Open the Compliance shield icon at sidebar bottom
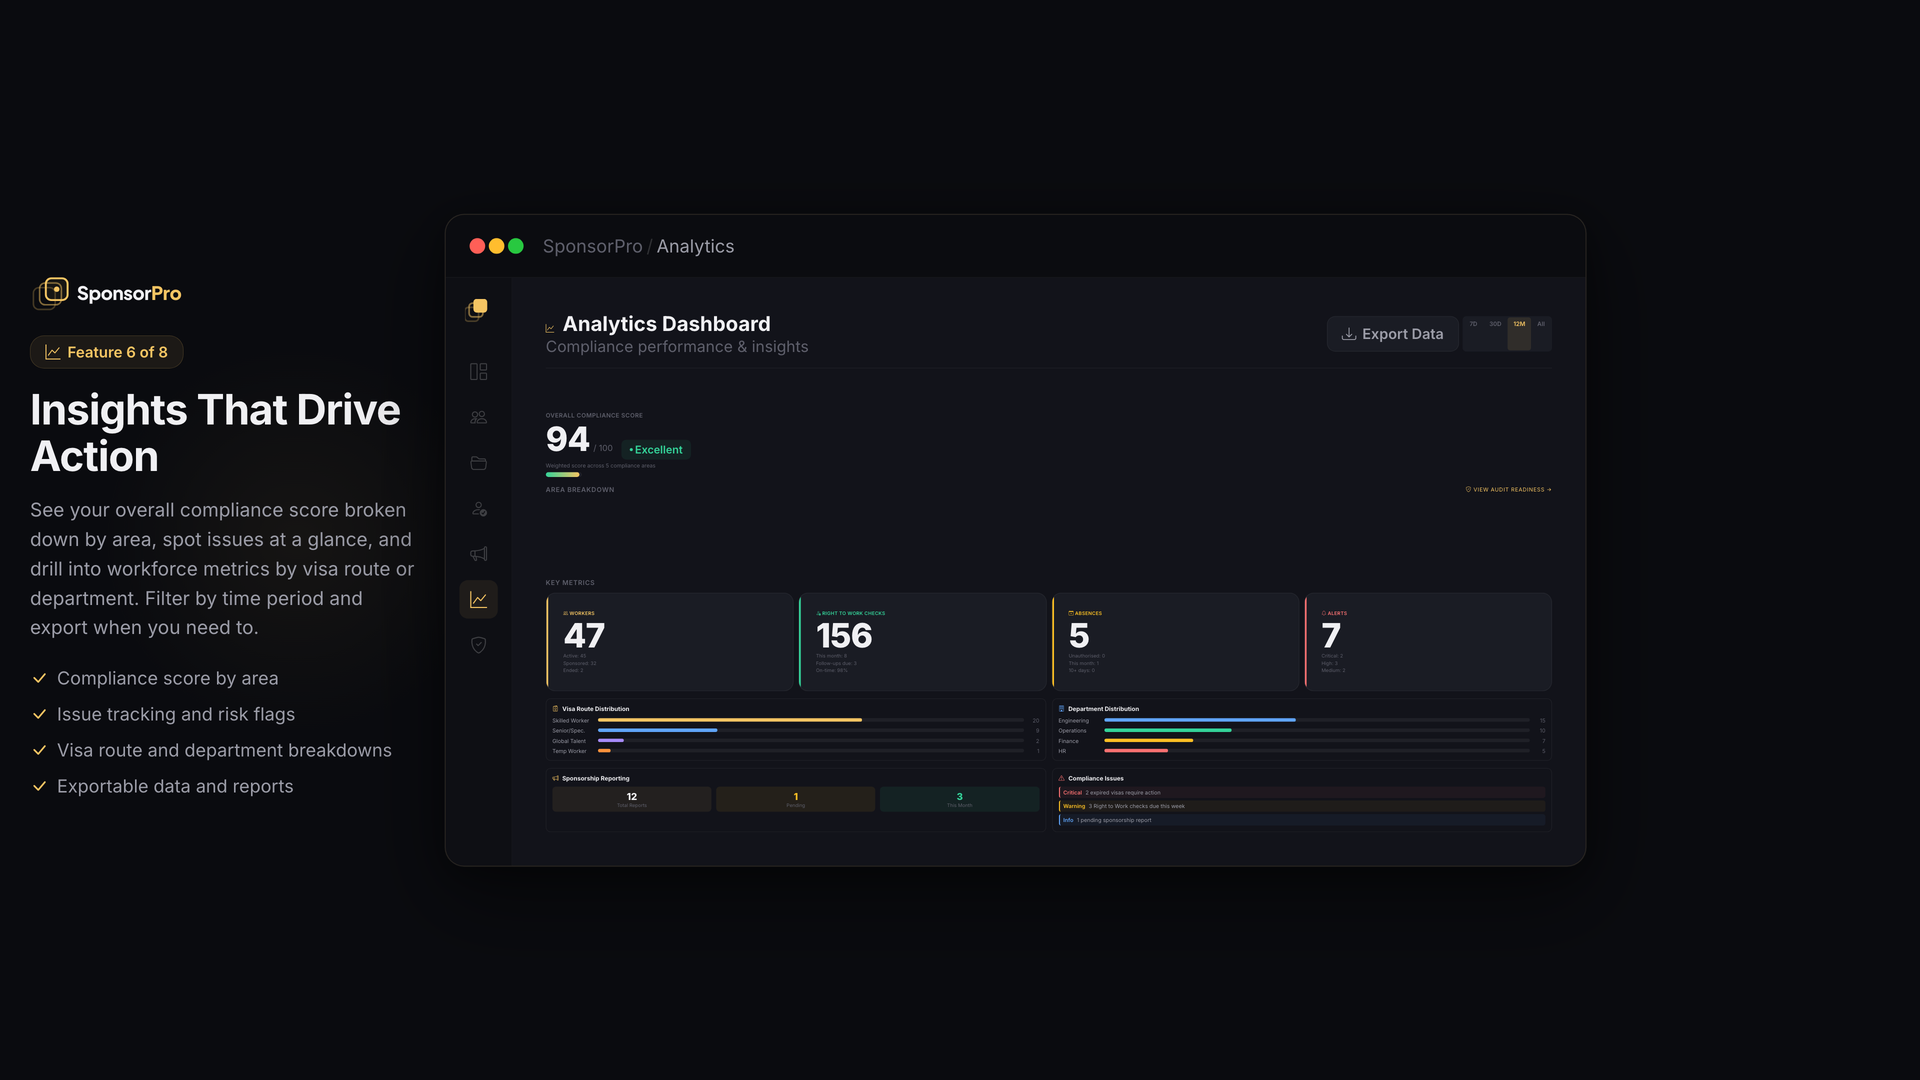Screen dimensions: 1920x1080 tap(478, 645)
